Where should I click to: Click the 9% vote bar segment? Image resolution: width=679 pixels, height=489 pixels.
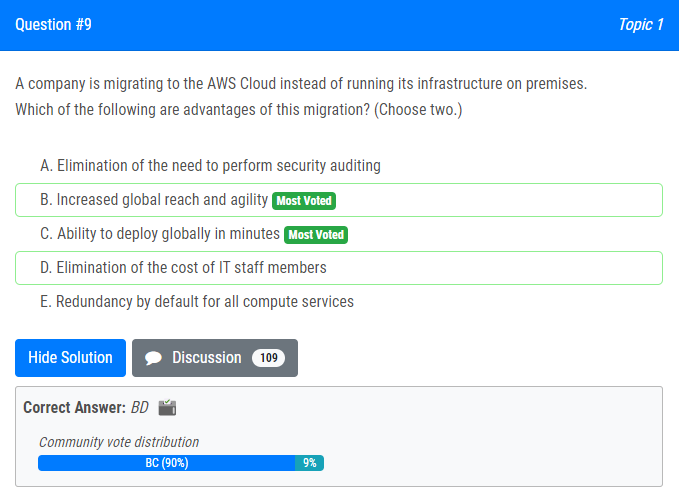(310, 463)
